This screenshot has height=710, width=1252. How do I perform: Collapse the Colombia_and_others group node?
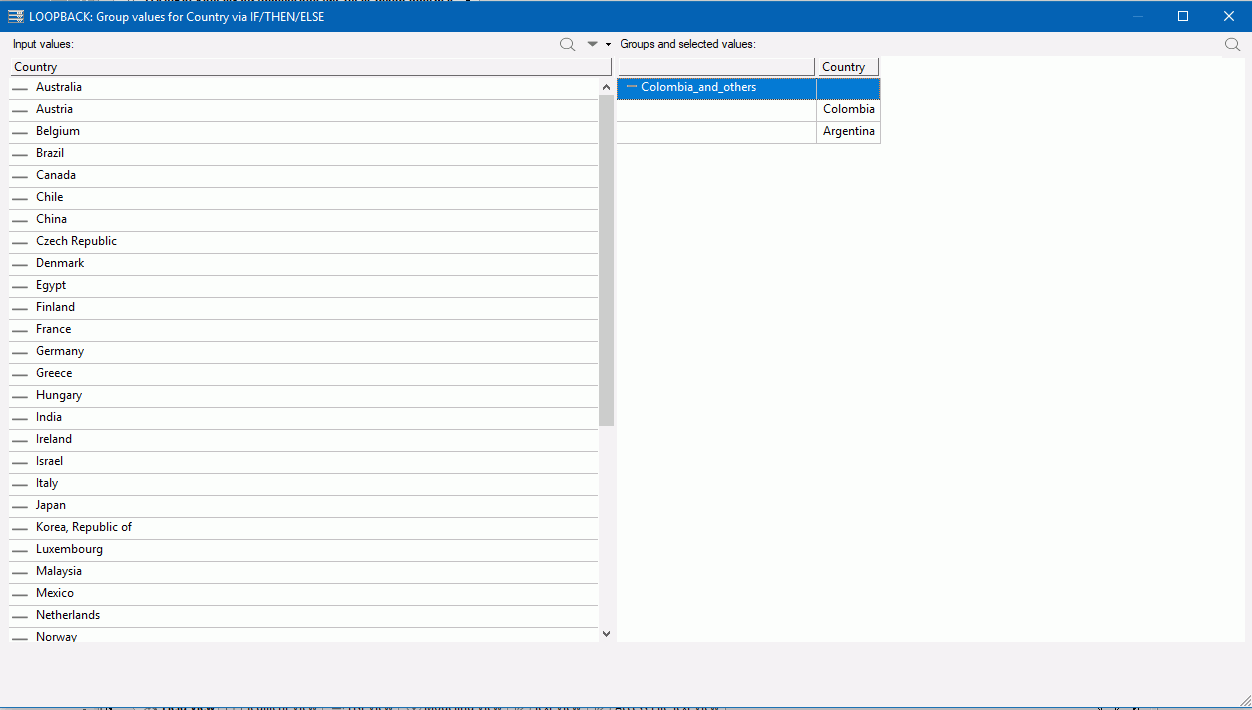tap(631, 87)
